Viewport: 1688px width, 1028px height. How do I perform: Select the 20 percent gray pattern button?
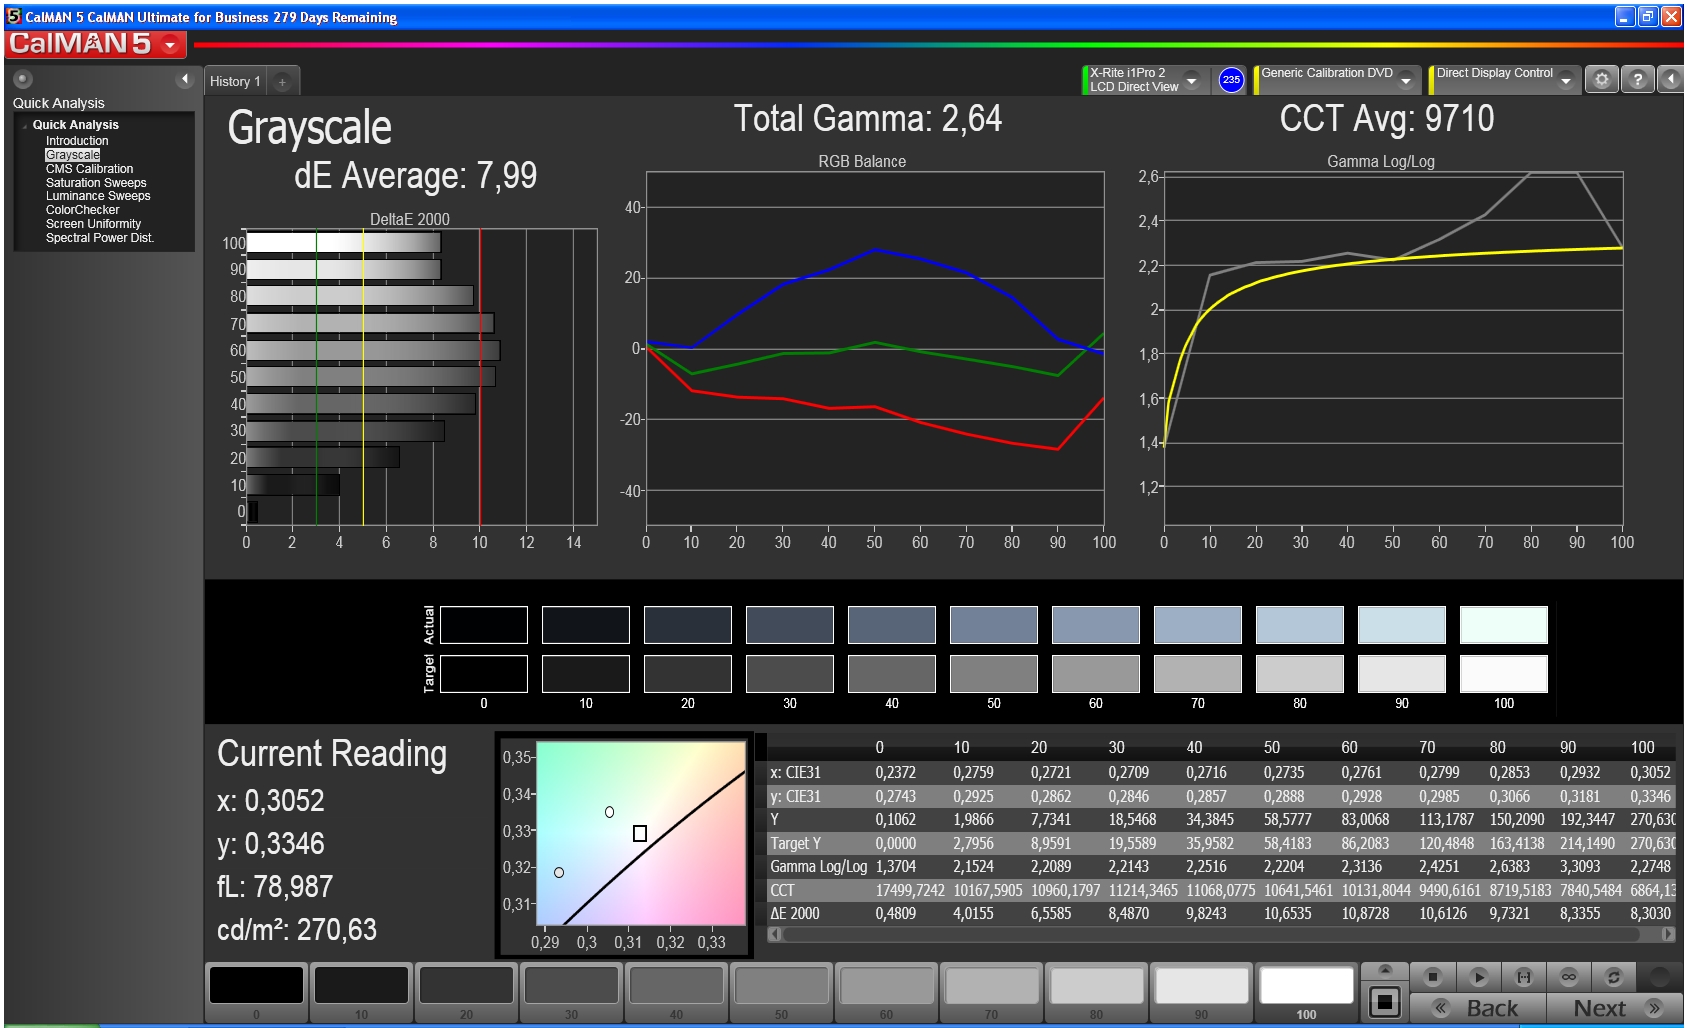(466, 993)
